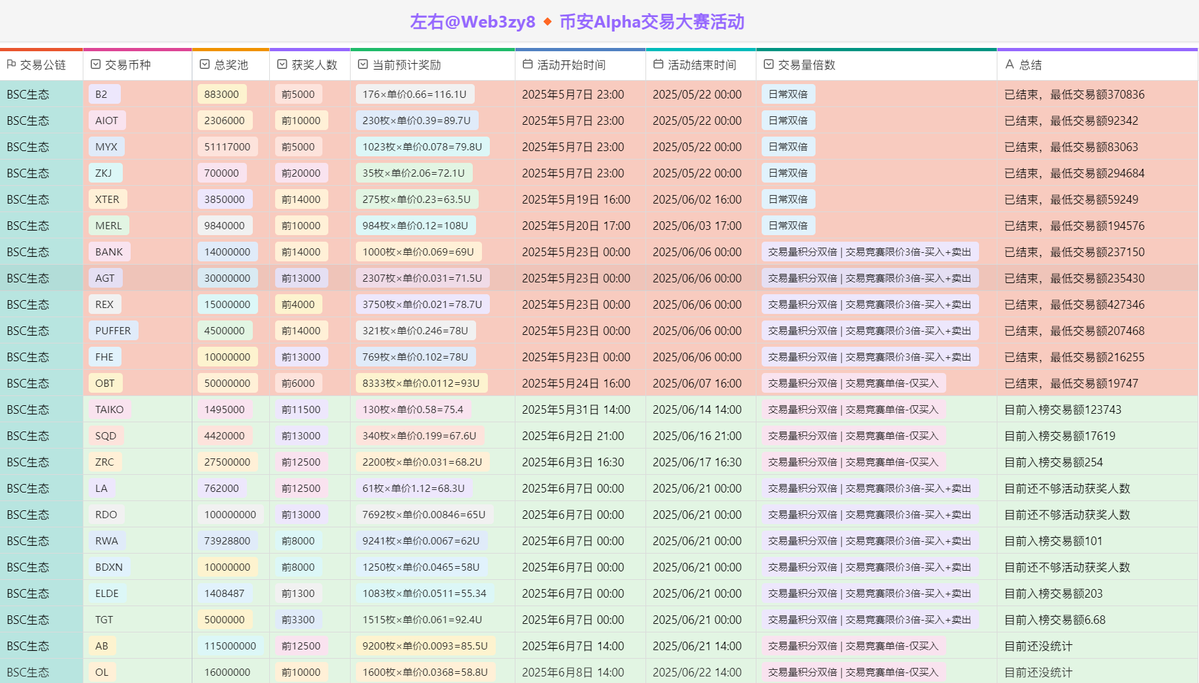This screenshot has width=1199, height=683.
Task: Select the TGT coin tag
Action: click(x=104, y=620)
